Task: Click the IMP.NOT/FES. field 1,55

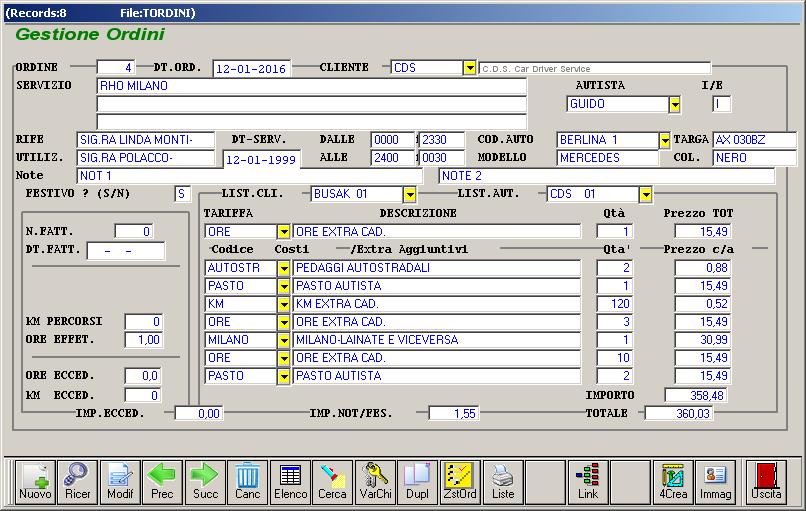Action: tap(453, 413)
